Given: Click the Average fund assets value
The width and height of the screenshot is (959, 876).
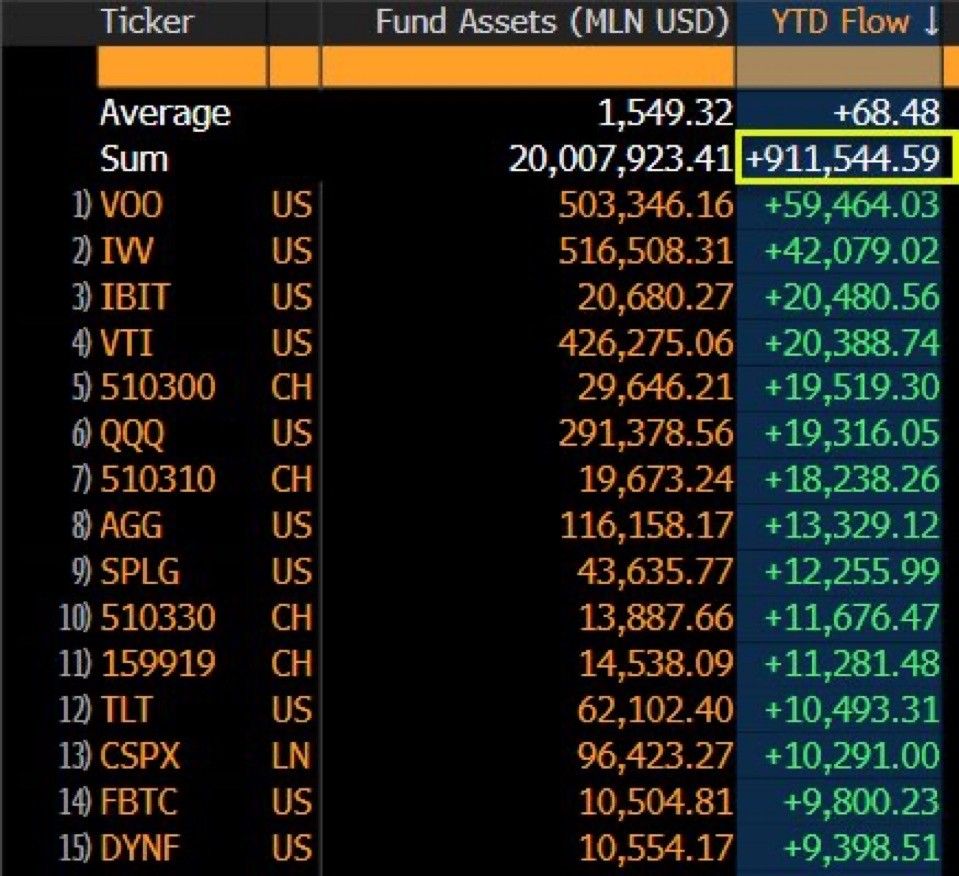Looking at the screenshot, I should click(x=665, y=113).
